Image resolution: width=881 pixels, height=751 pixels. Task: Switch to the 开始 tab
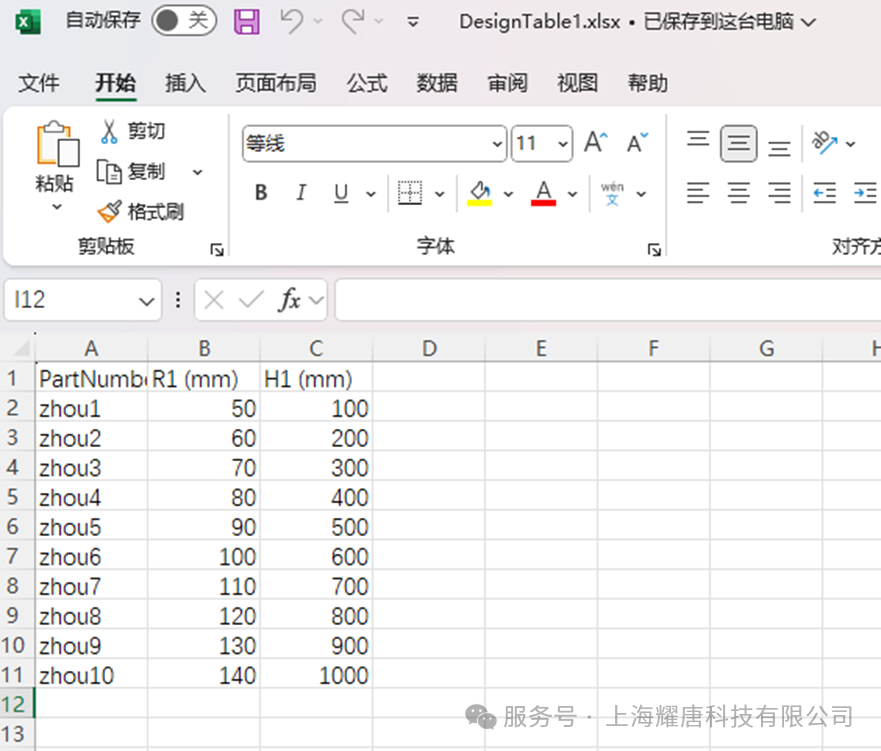(x=116, y=83)
